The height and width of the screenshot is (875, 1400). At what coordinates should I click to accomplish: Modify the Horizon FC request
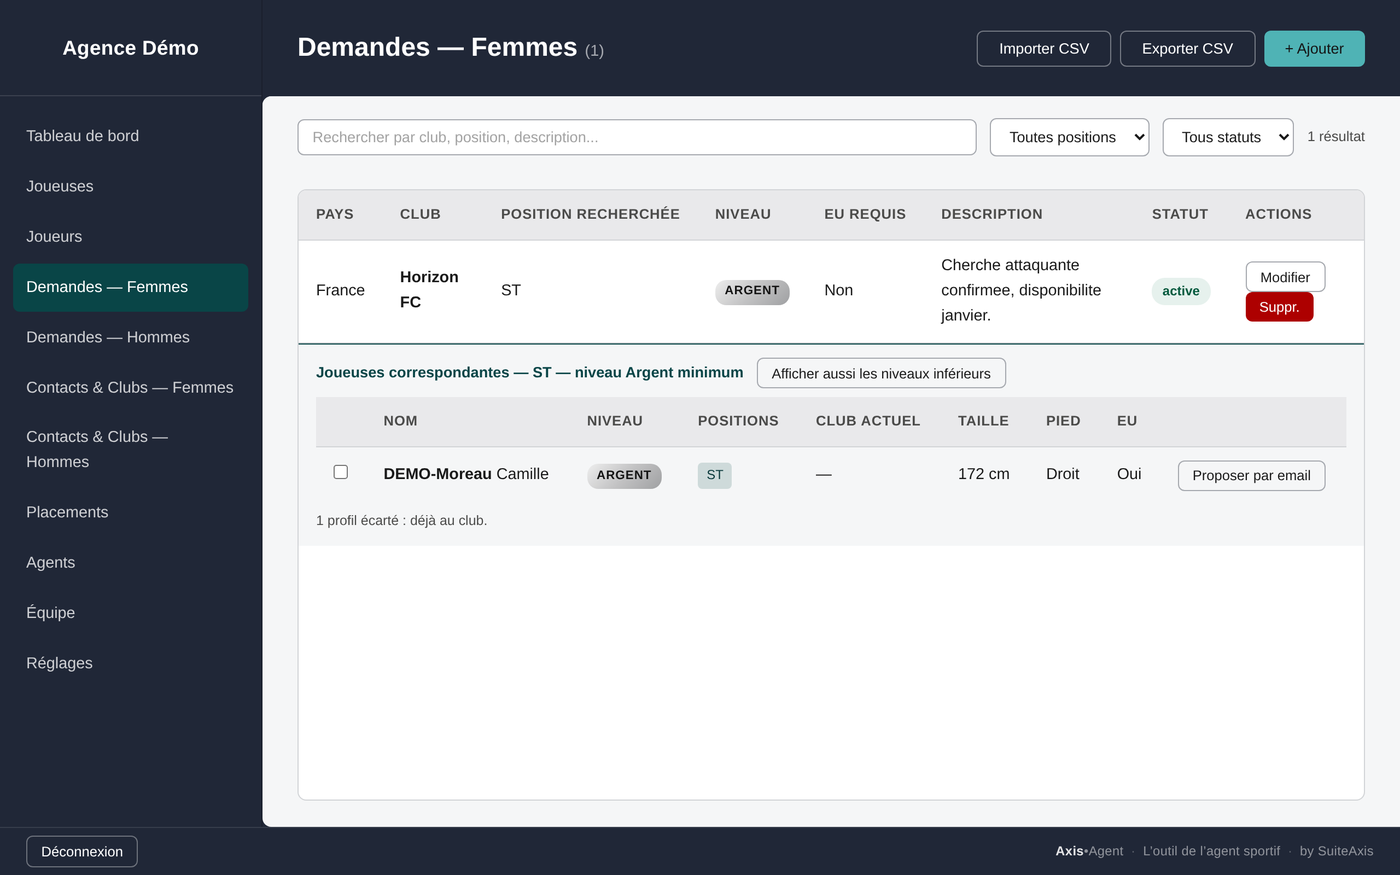coord(1285,277)
